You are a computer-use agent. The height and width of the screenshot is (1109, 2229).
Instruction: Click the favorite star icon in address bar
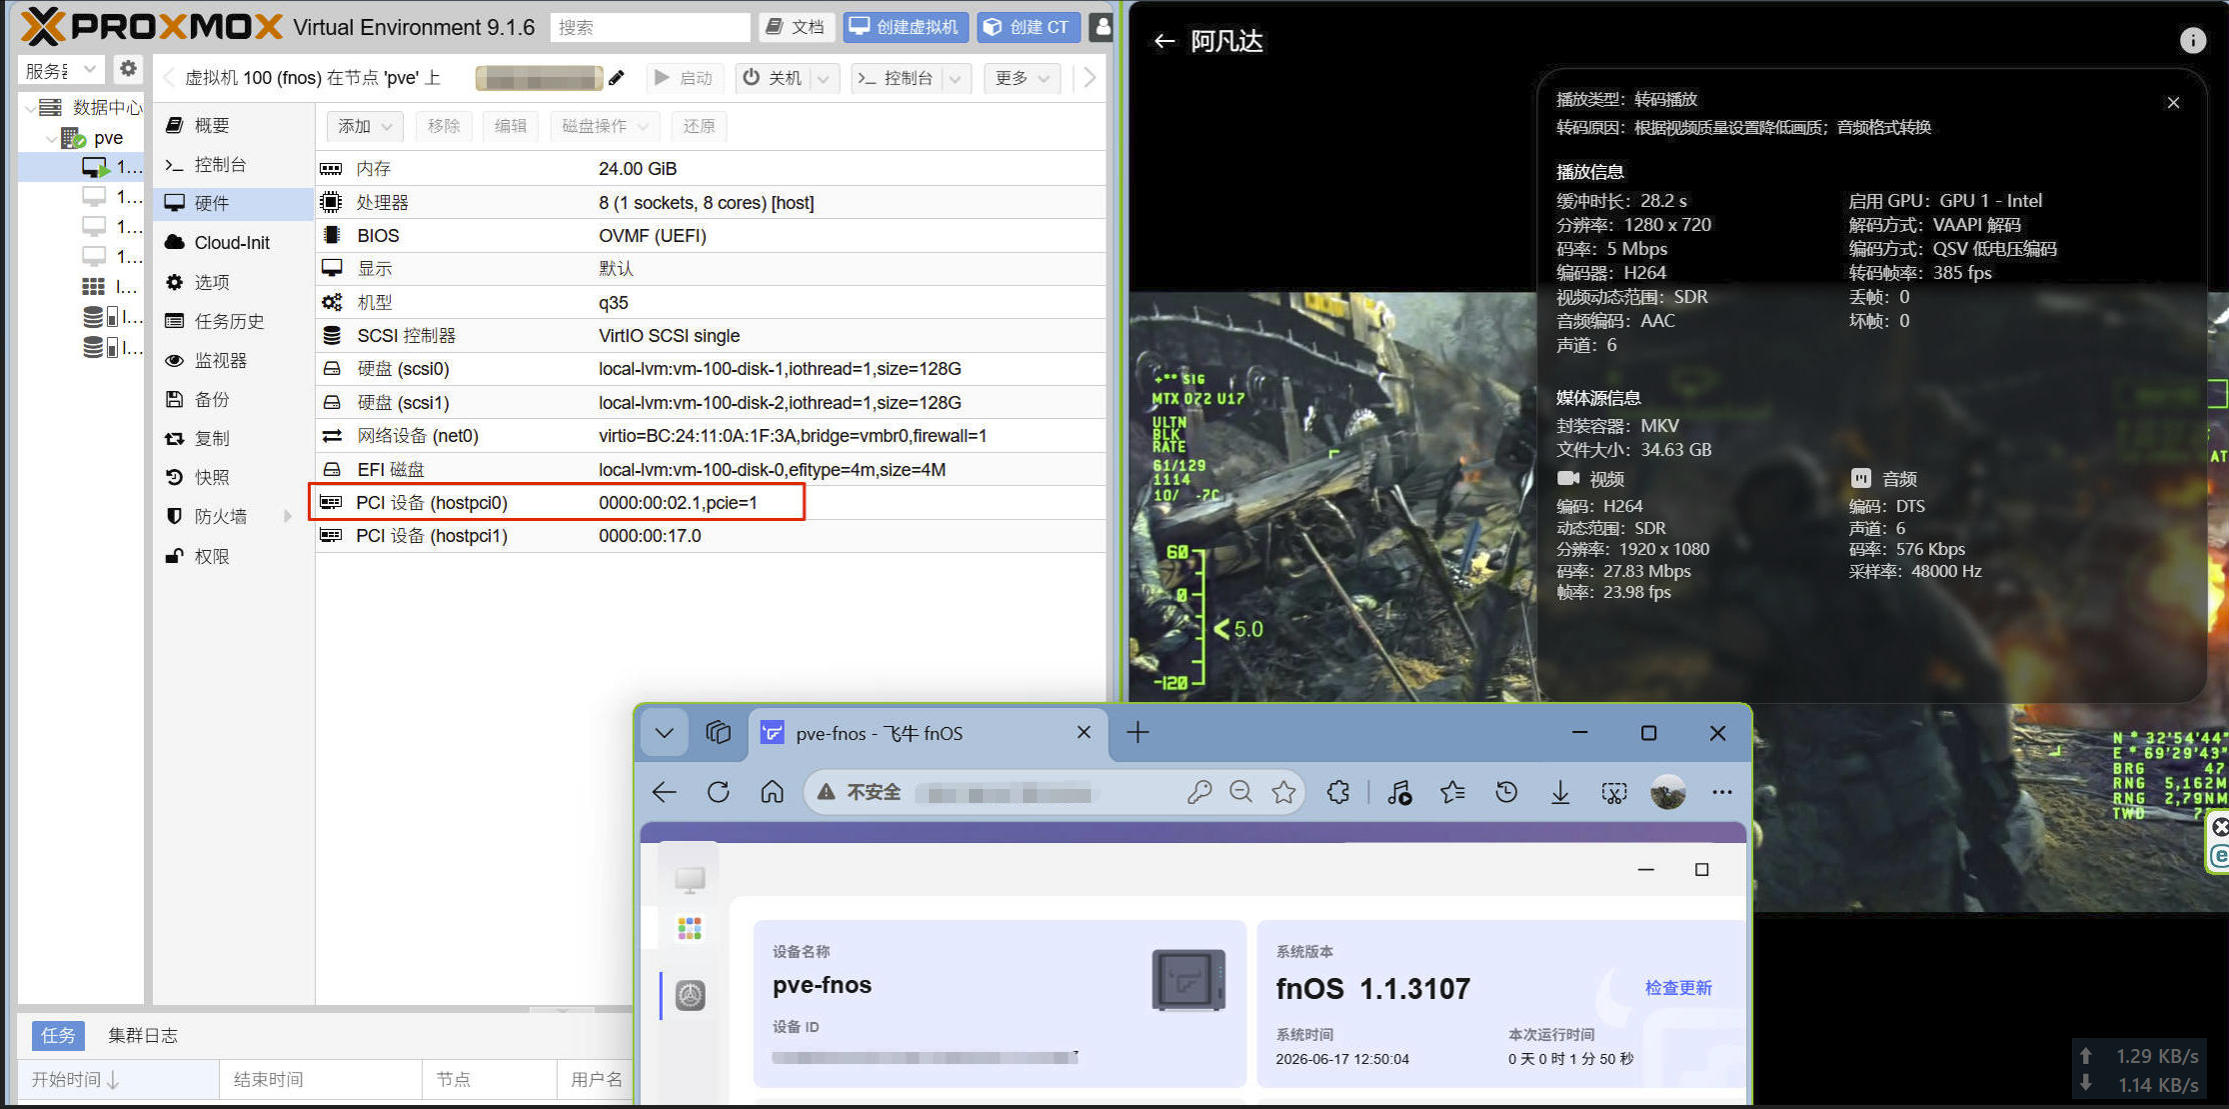pos(1284,793)
